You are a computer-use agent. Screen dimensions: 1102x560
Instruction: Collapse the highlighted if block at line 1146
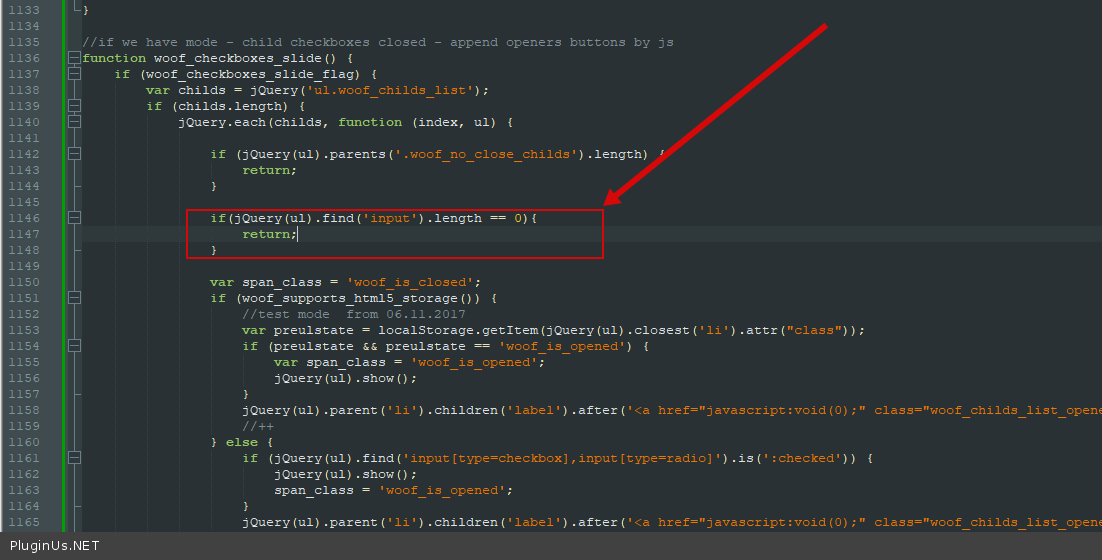coord(74,218)
